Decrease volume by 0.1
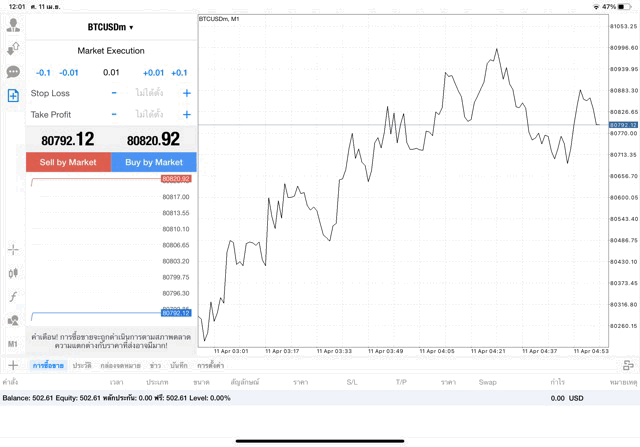640x447 pixels. pyautogui.click(x=43, y=72)
